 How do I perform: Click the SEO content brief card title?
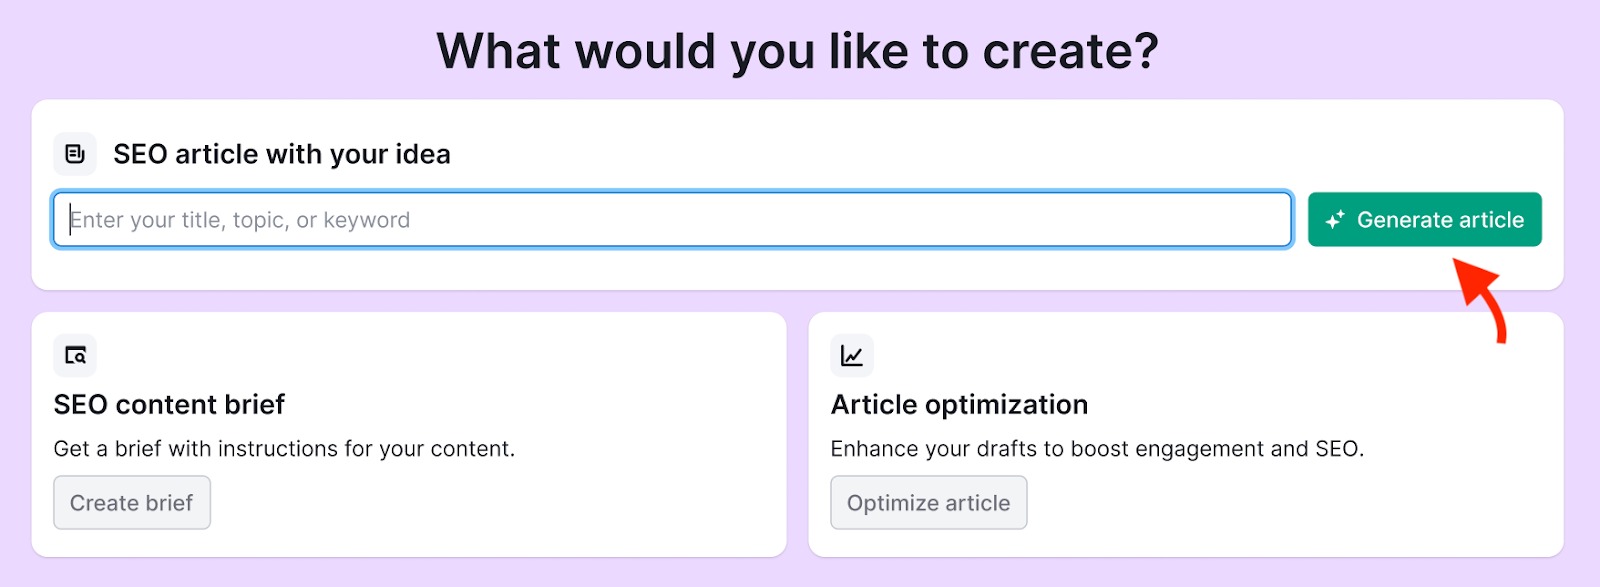[169, 404]
